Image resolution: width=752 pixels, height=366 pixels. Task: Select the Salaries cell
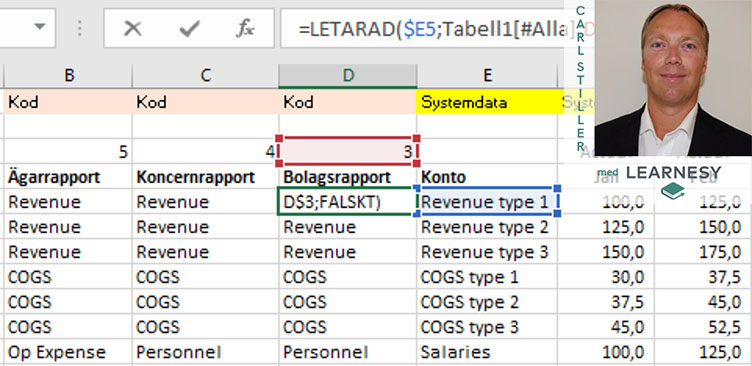[487, 352]
